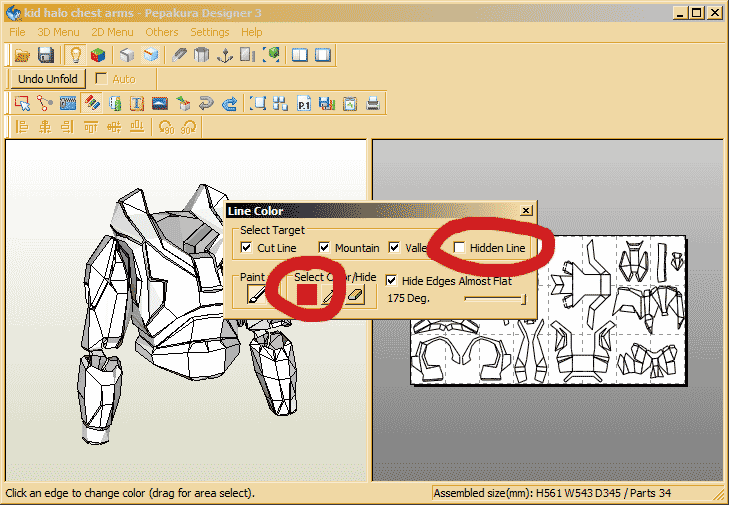Click the eraser hide button in Line Color

[x=355, y=295]
